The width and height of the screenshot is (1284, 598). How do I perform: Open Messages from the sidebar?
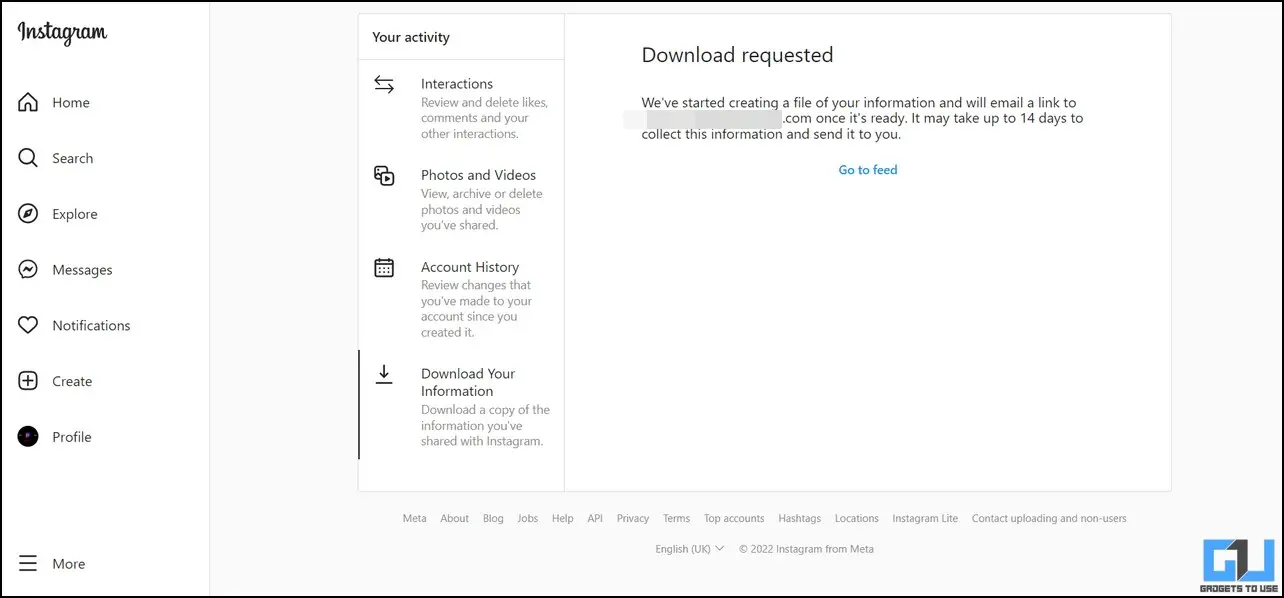[x=82, y=270]
